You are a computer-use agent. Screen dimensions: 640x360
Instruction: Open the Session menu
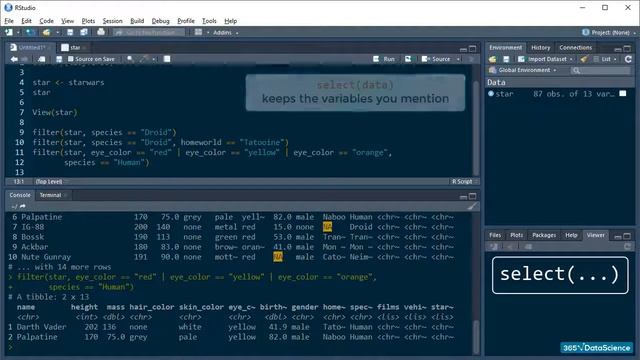[x=112, y=21]
